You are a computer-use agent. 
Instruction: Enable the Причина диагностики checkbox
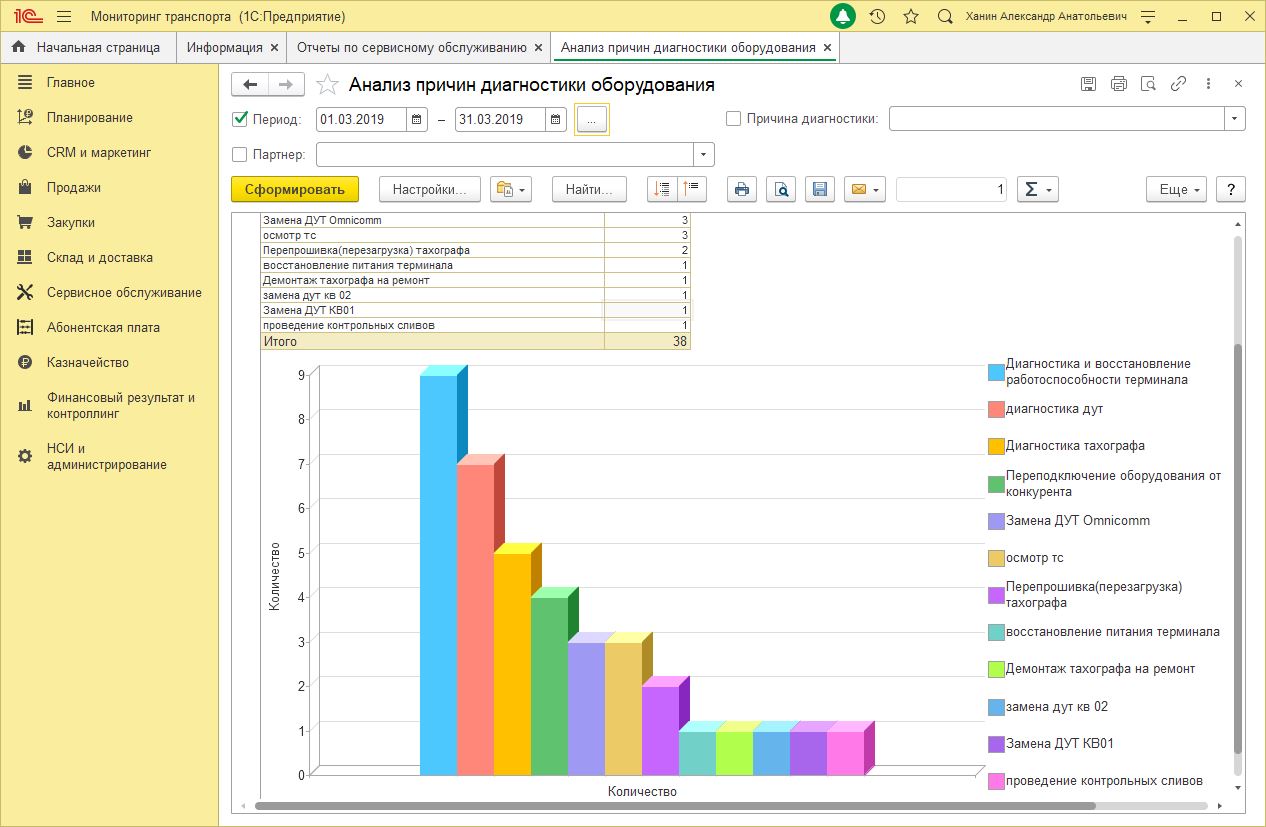pyautogui.click(x=734, y=119)
